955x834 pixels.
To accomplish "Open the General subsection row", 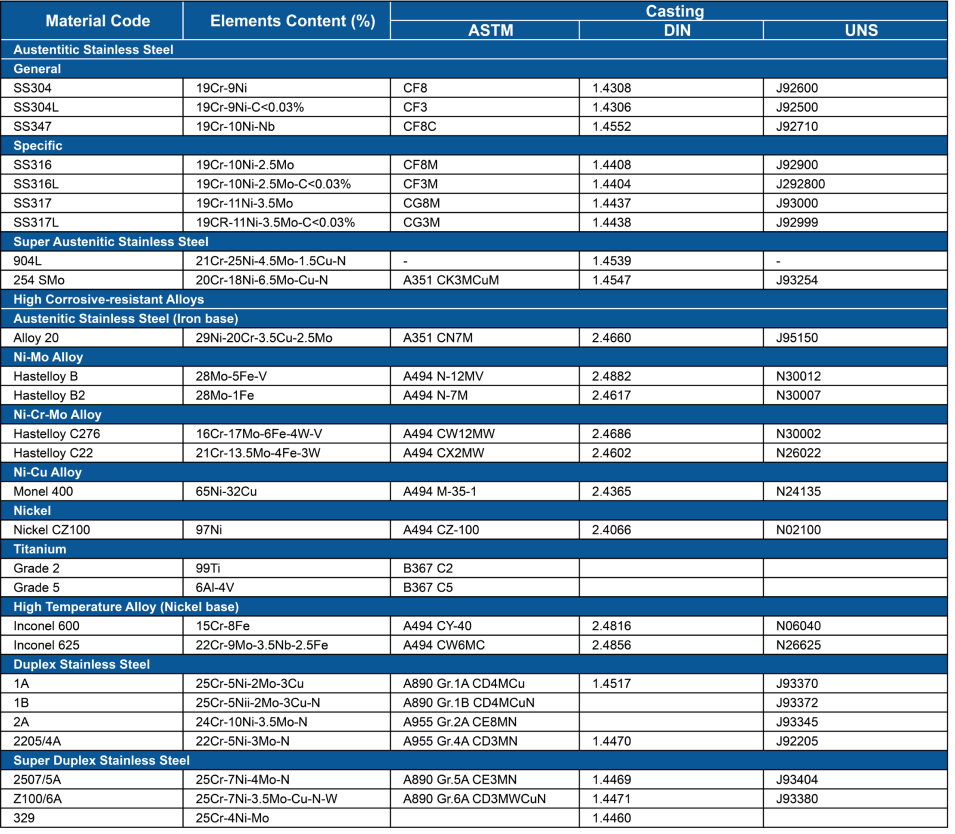I will tap(37, 69).
